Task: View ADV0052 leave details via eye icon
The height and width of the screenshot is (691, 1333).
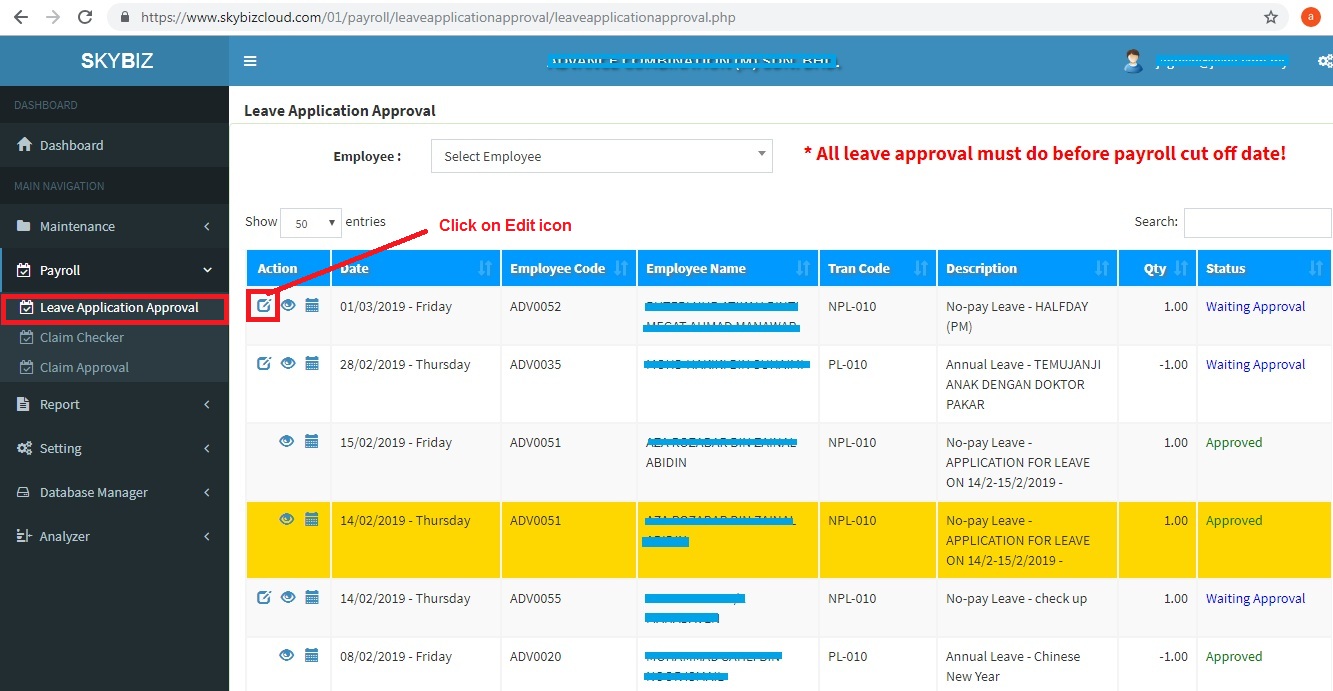Action: click(x=288, y=305)
